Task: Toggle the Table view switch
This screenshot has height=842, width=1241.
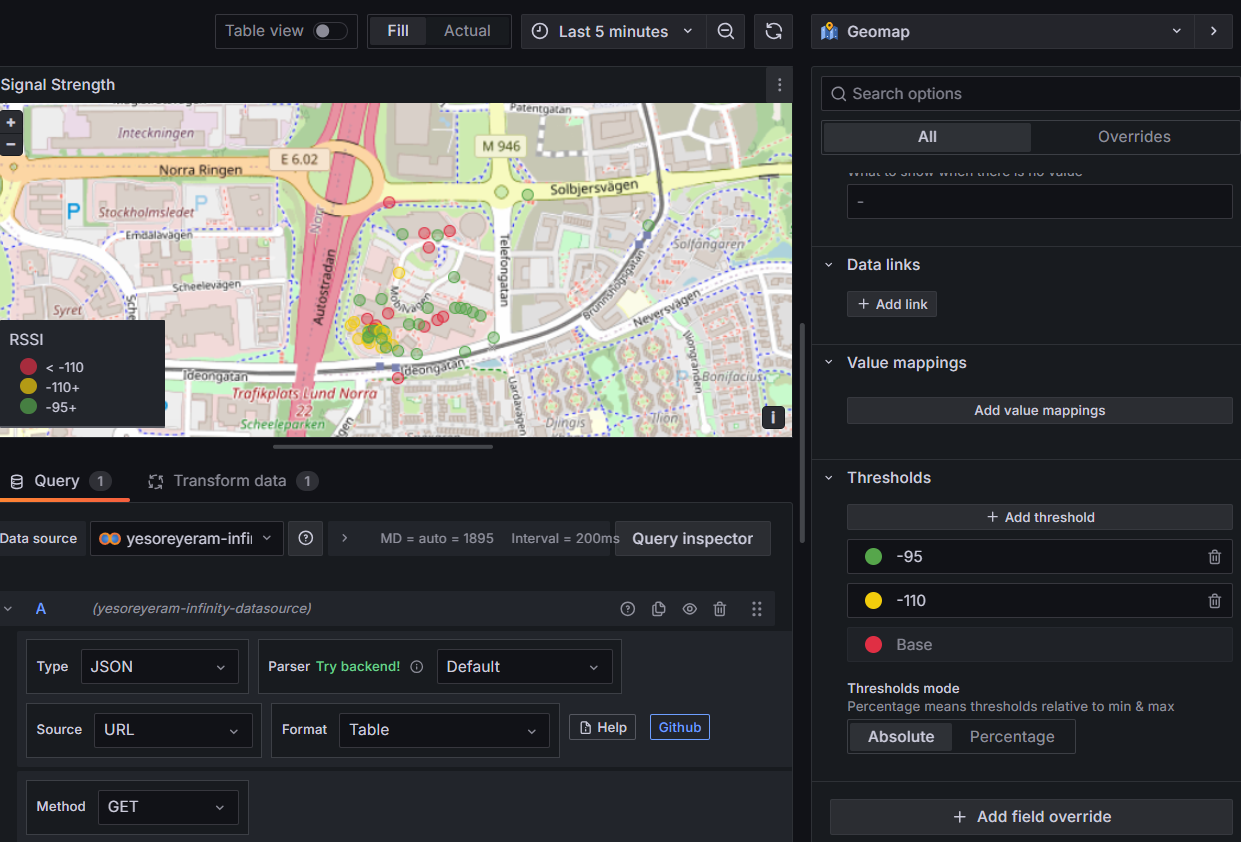Action: point(329,31)
